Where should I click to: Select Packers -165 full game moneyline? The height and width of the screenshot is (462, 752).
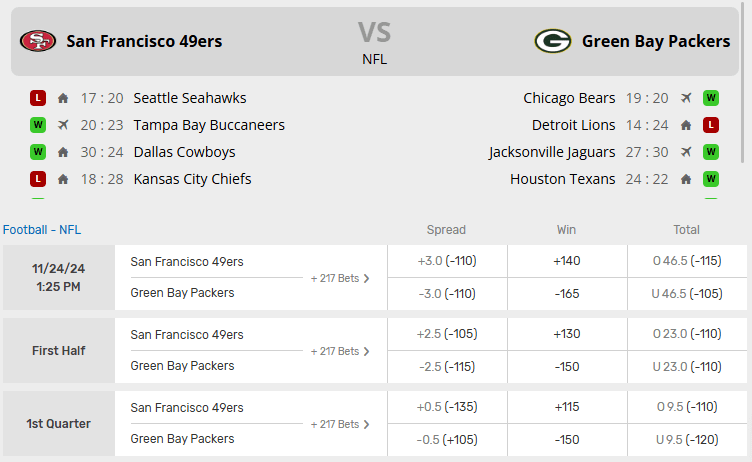pos(566,294)
